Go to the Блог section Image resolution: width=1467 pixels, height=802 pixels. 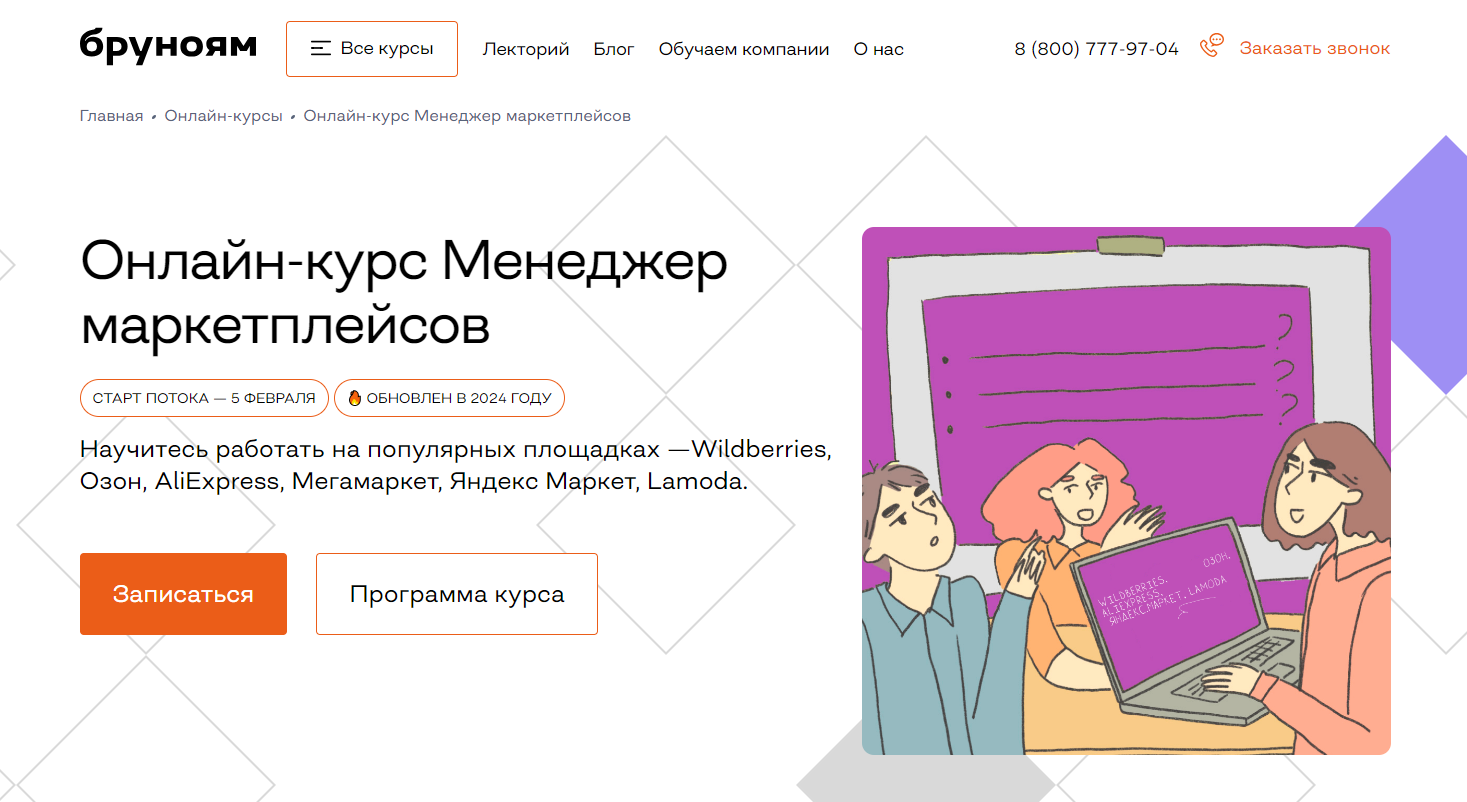tap(614, 49)
